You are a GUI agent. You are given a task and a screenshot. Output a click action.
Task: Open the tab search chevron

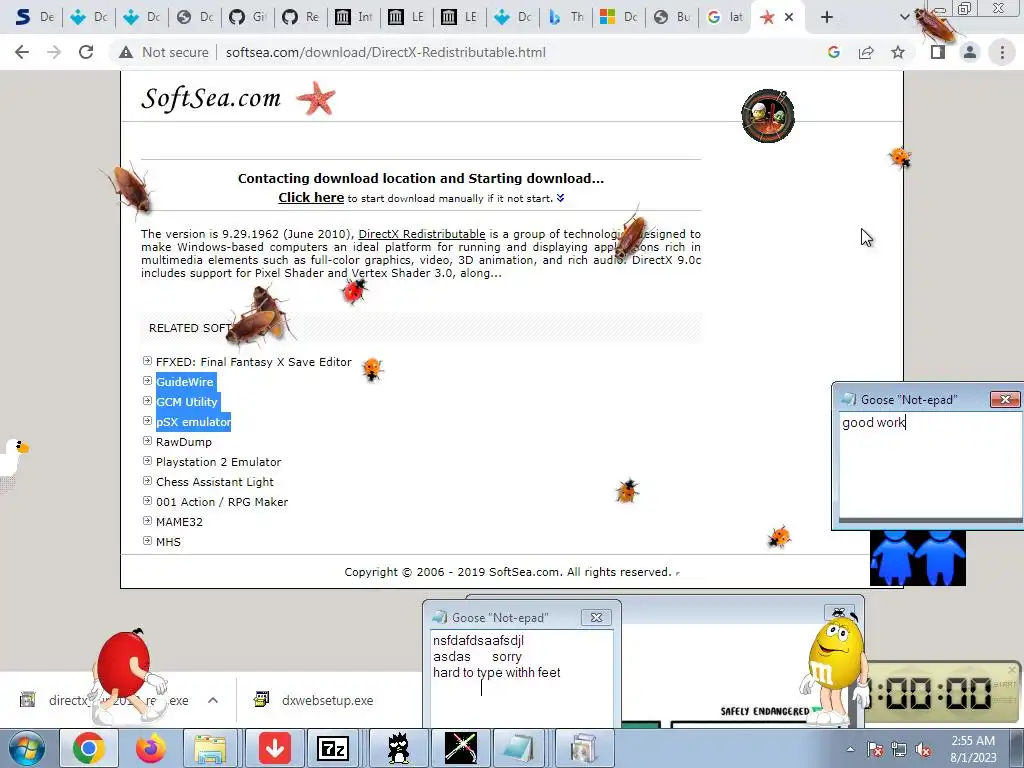pyautogui.click(x=904, y=17)
